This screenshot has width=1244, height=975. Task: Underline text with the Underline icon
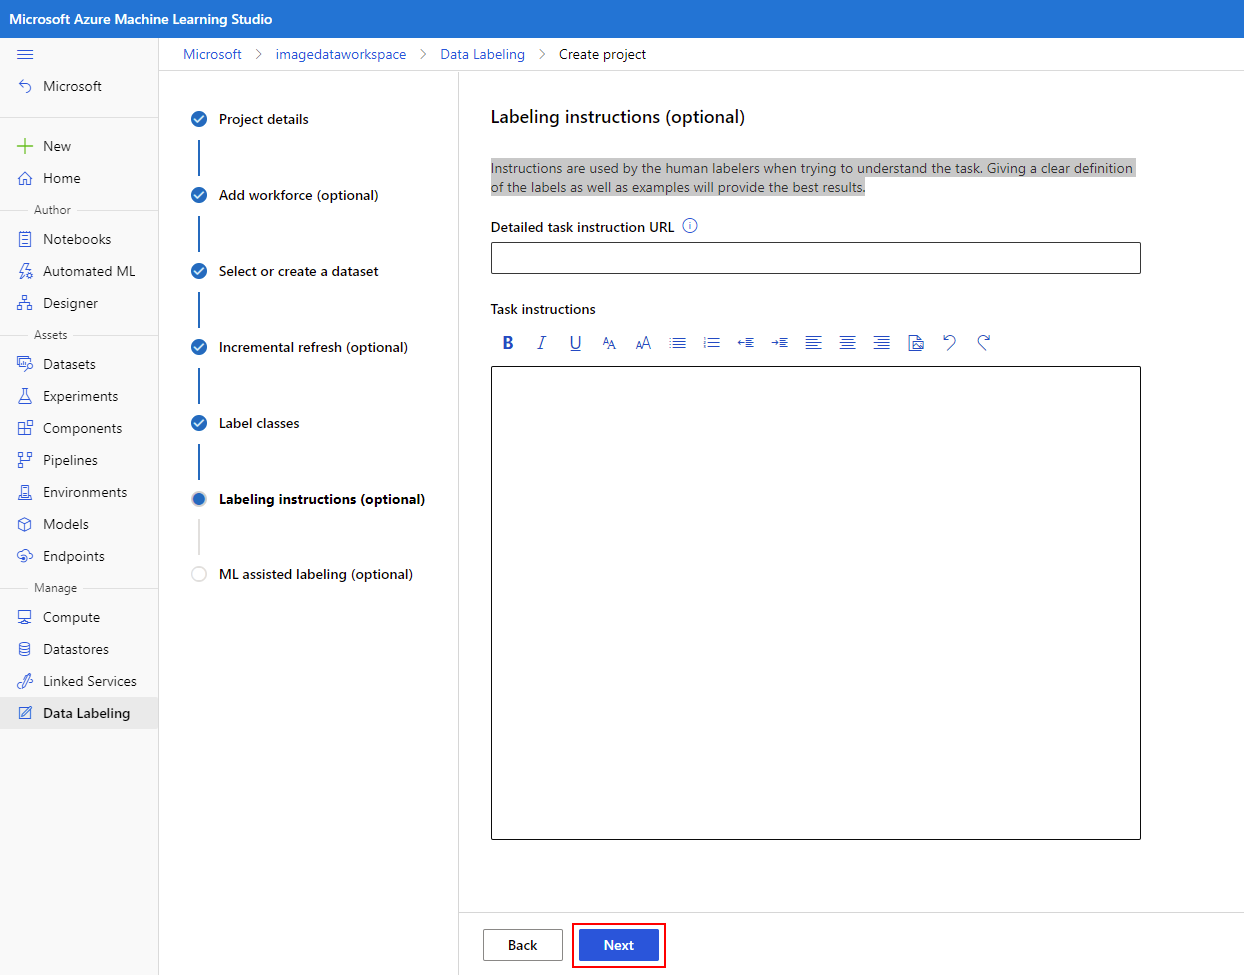point(575,343)
